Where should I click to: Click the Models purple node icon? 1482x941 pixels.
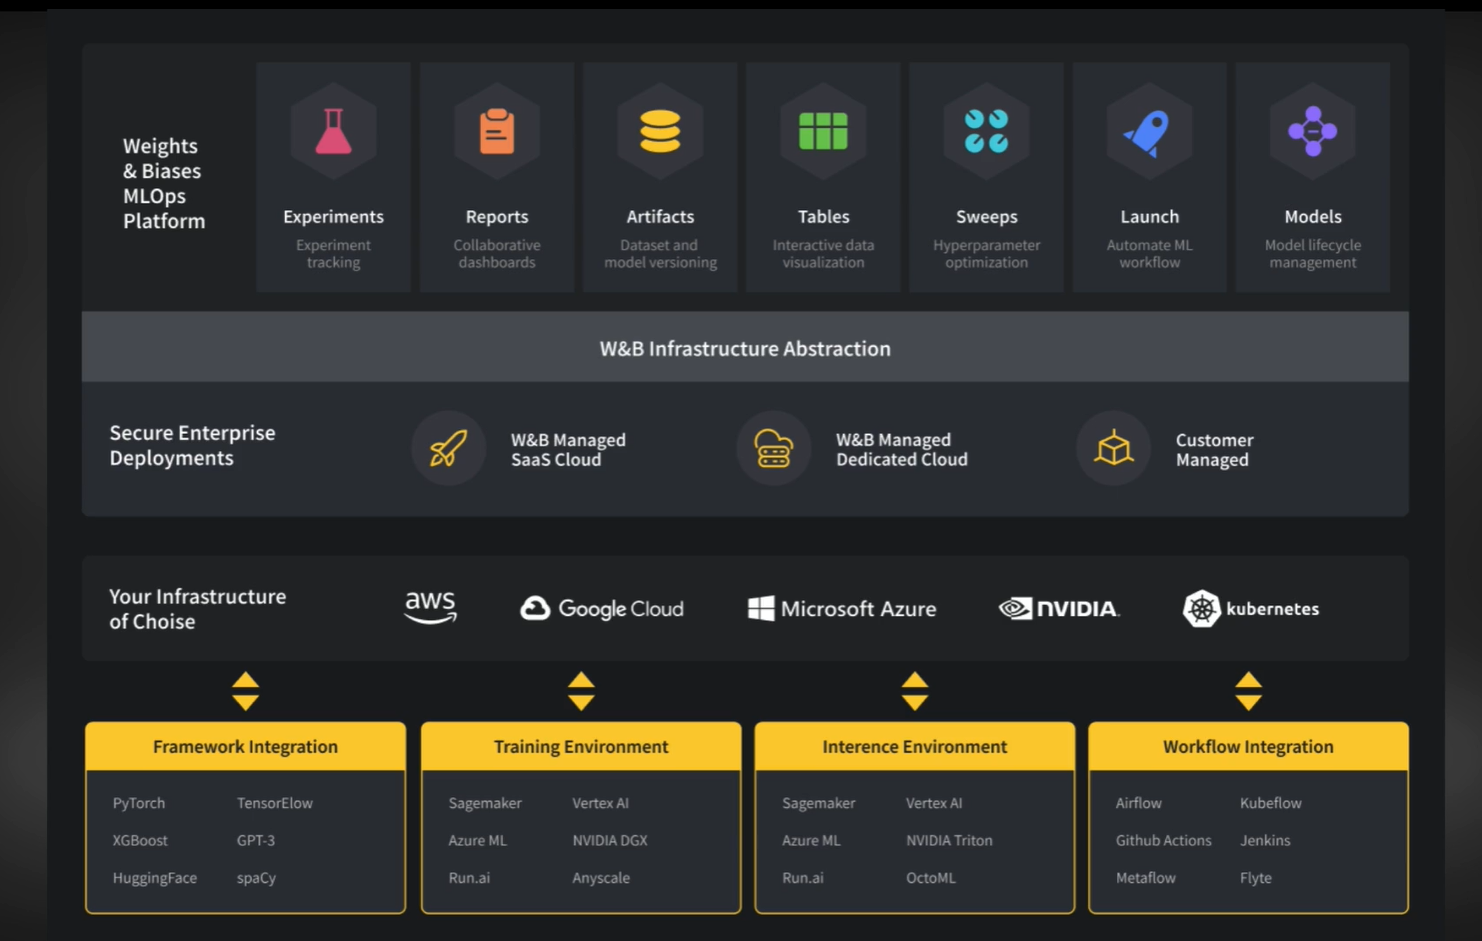click(1313, 131)
